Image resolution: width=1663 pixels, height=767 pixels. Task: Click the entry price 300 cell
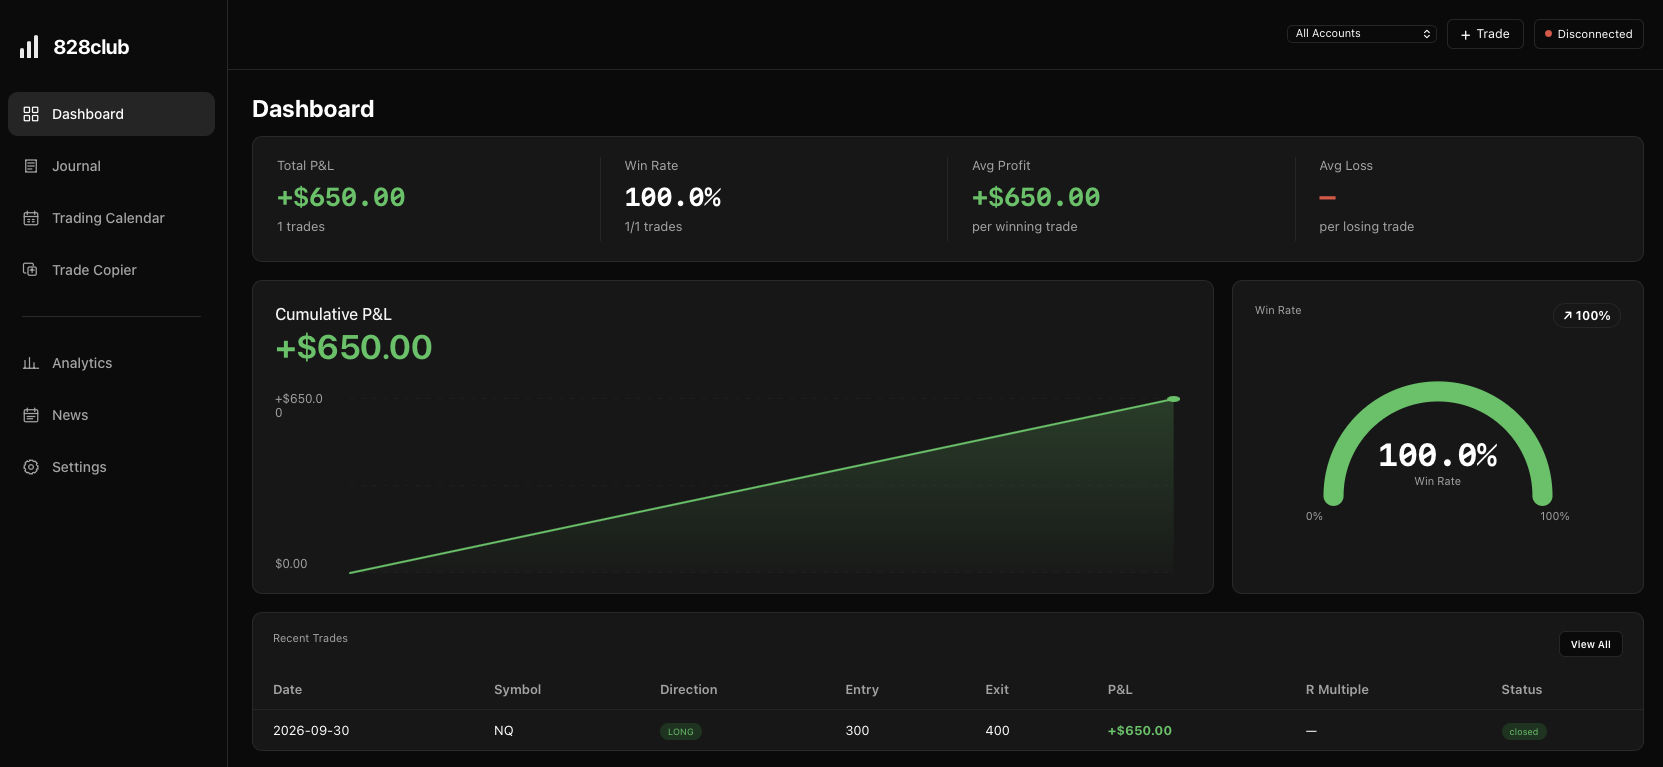point(857,731)
